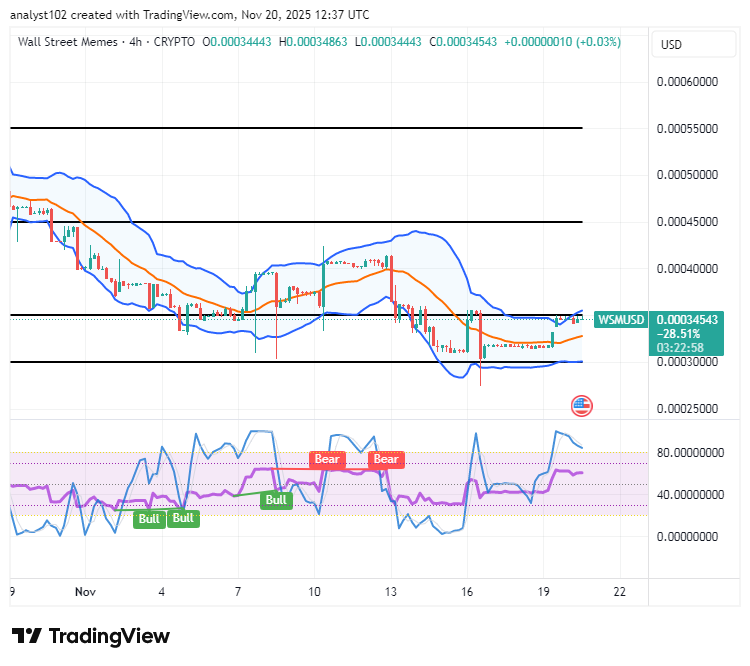The width and height of the screenshot is (750, 666).
Task: Click the TradingView logo at the bottom
Action: pos(90,636)
